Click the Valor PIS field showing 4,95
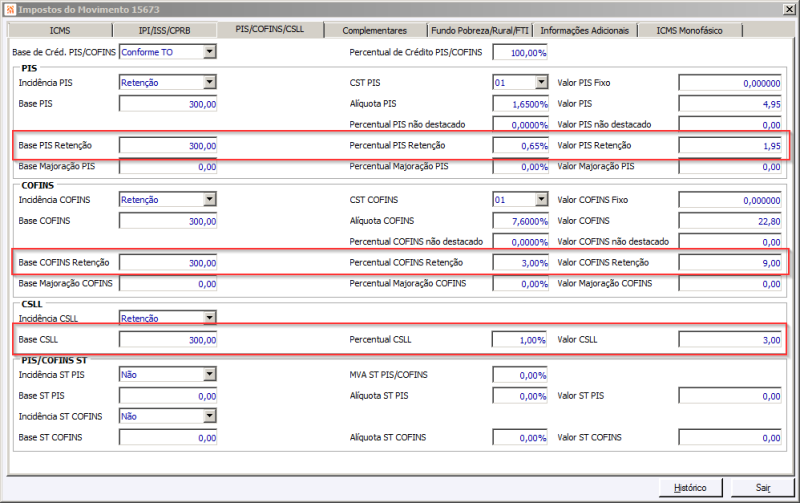Image resolution: width=800 pixels, height=503 pixels. click(x=730, y=104)
